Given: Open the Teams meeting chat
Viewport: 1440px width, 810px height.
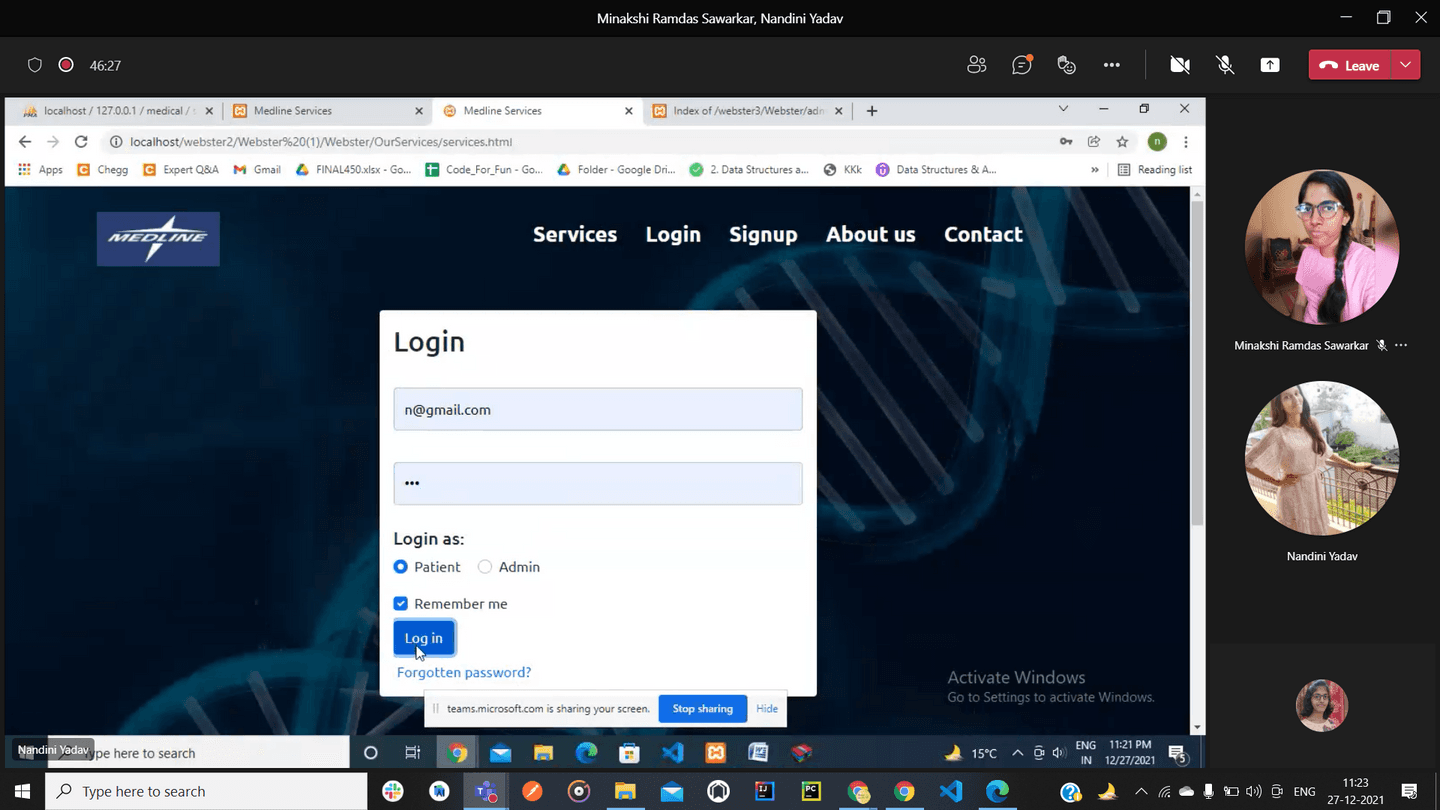Looking at the screenshot, I should pyautogui.click(x=1021, y=65).
